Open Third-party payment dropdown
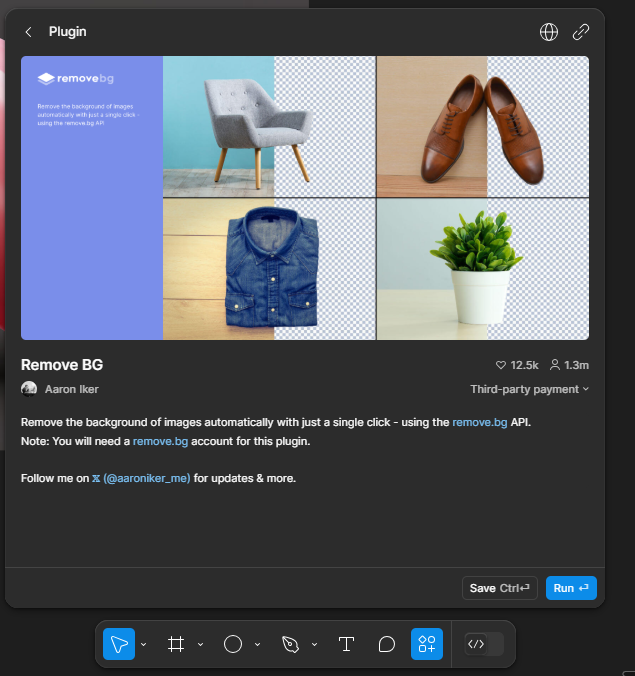 point(529,389)
